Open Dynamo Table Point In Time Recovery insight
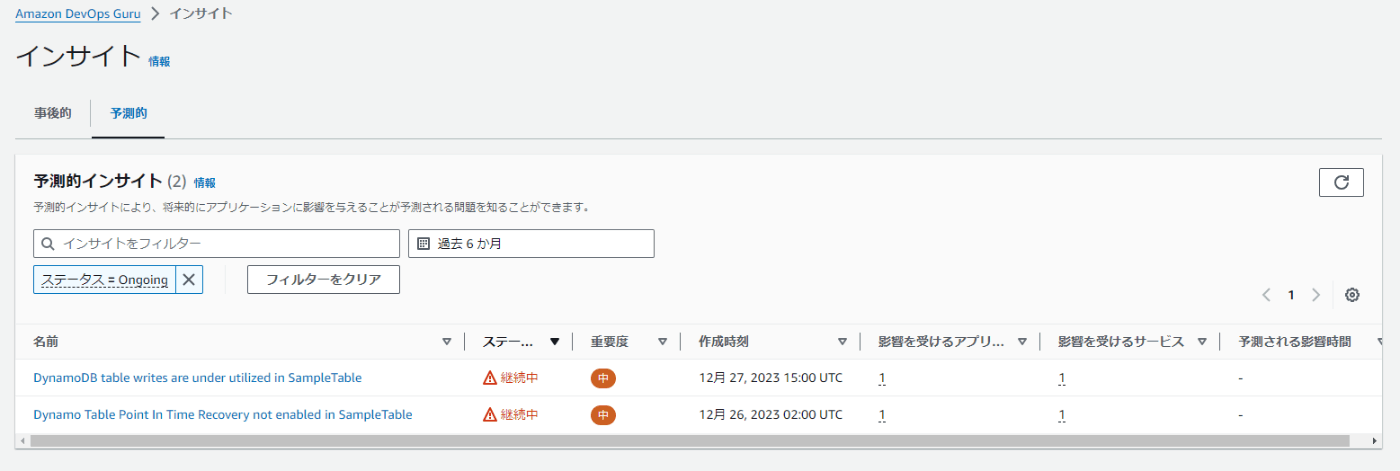This screenshot has width=1400, height=471. point(222,414)
